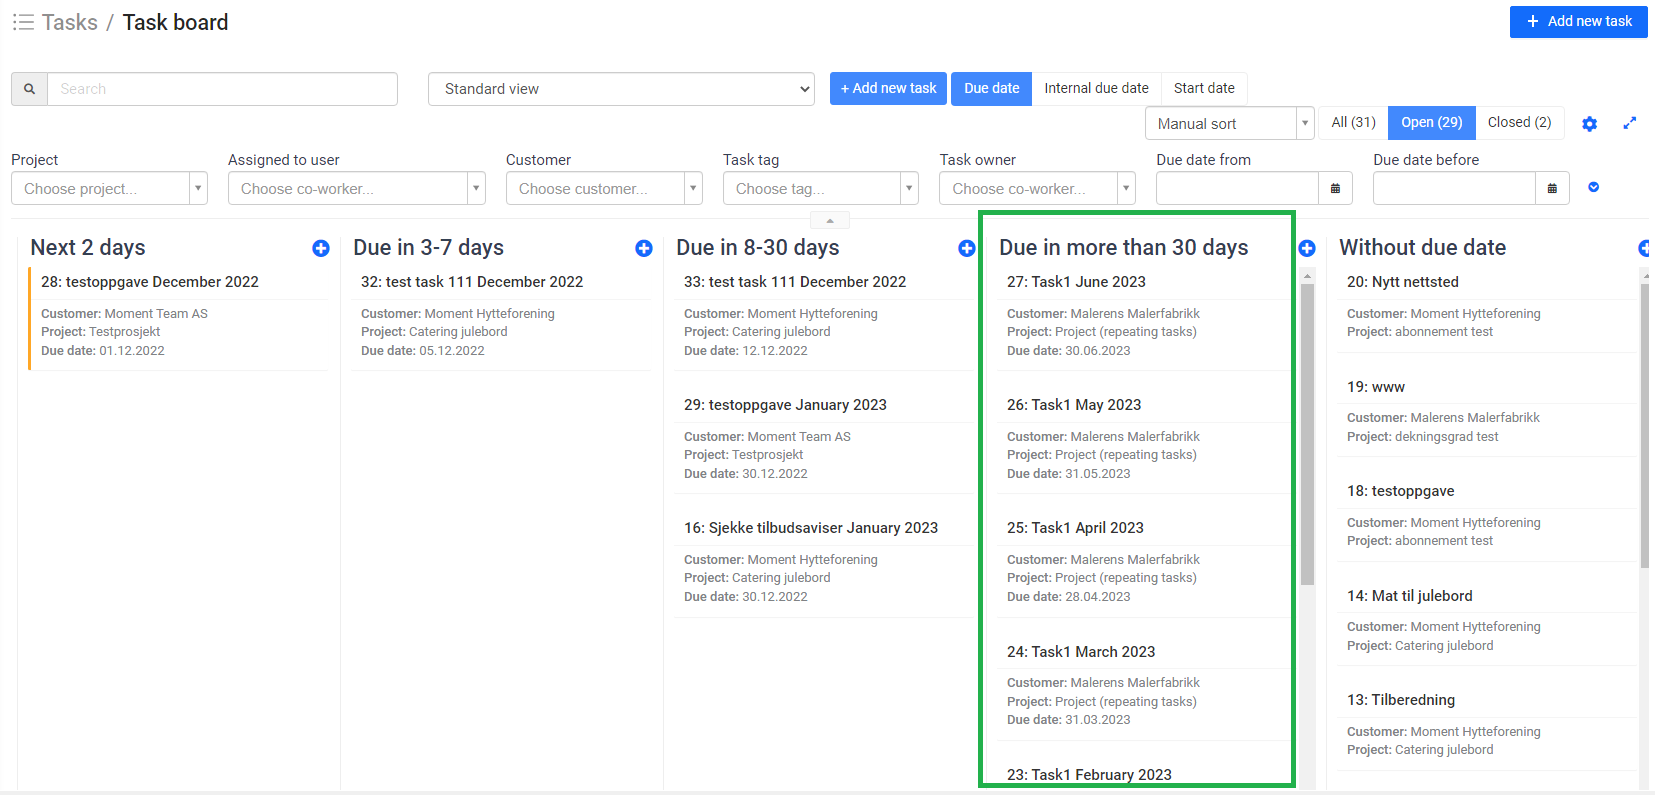Image resolution: width=1655 pixels, height=795 pixels.
Task: Open calendar for Due date before
Action: pyautogui.click(x=1552, y=188)
